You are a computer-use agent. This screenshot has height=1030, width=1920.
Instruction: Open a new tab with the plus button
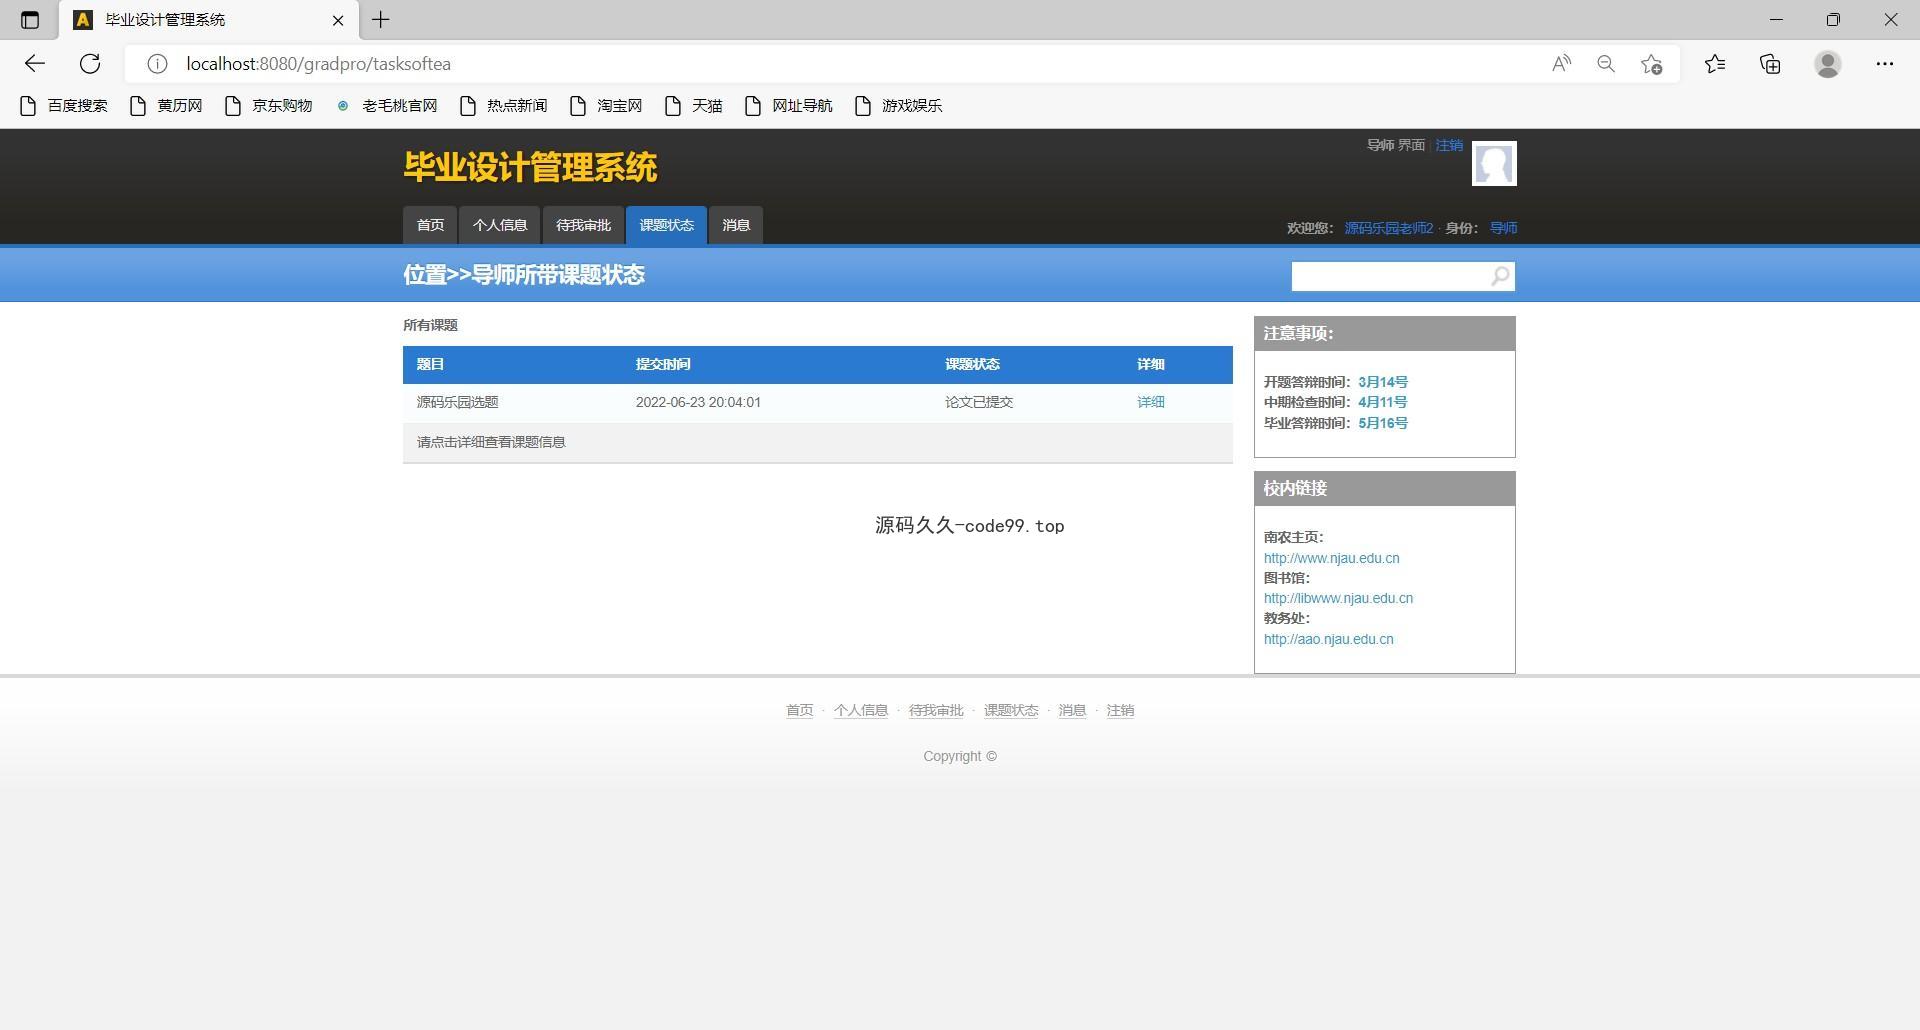tap(381, 20)
